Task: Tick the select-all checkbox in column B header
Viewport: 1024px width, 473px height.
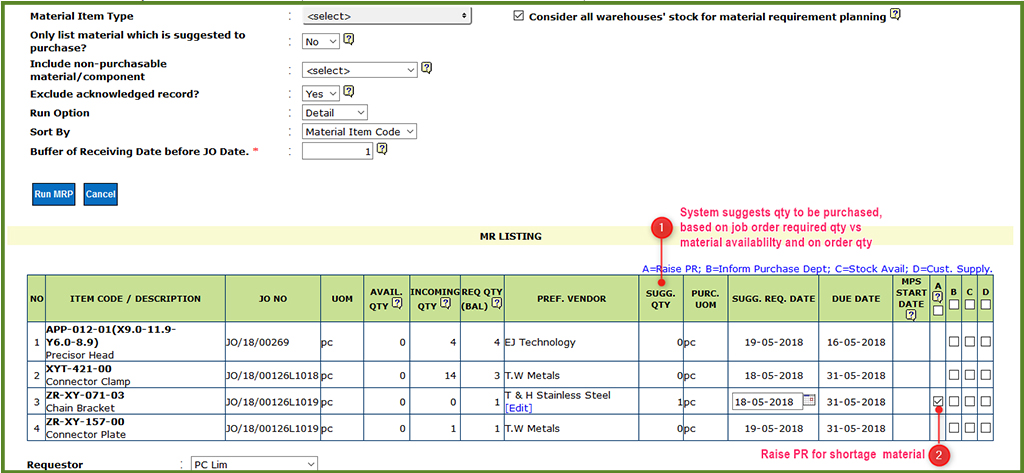Action: click(954, 304)
